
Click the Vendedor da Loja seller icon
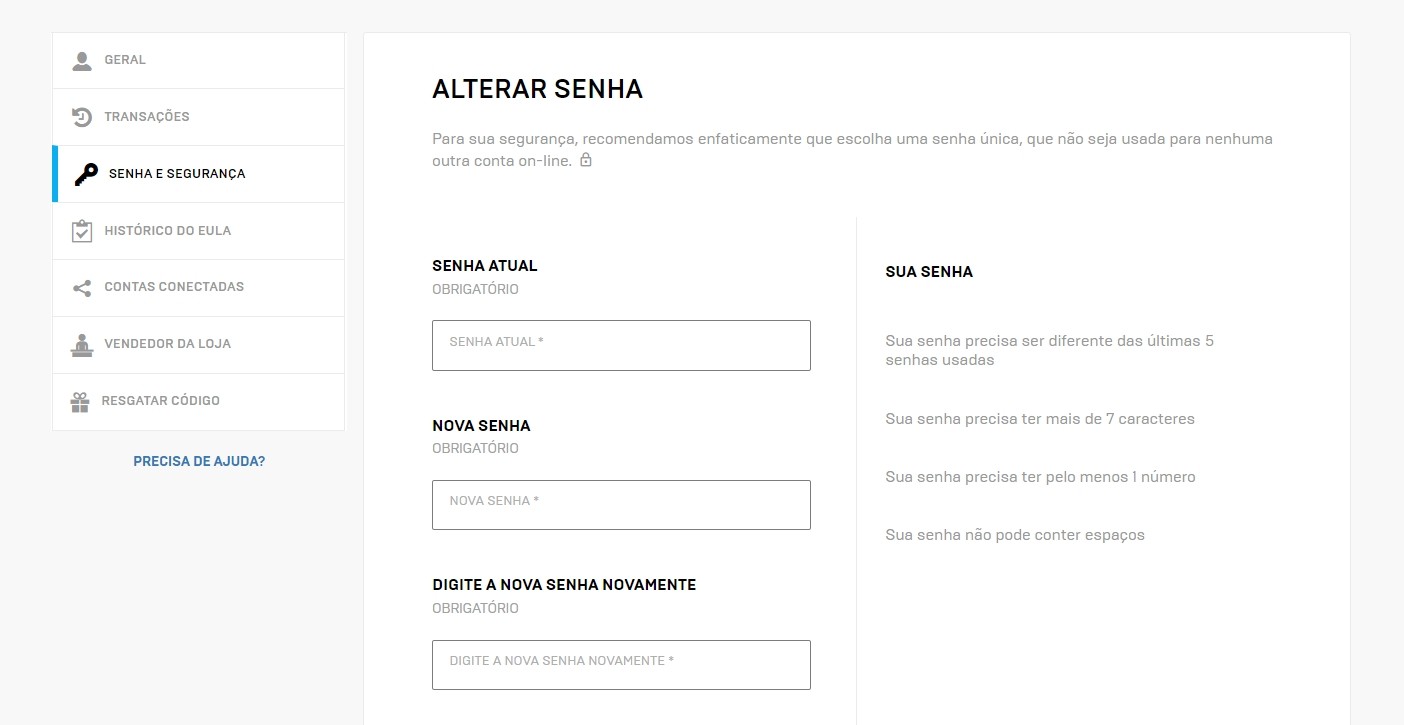(x=82, y=345)
